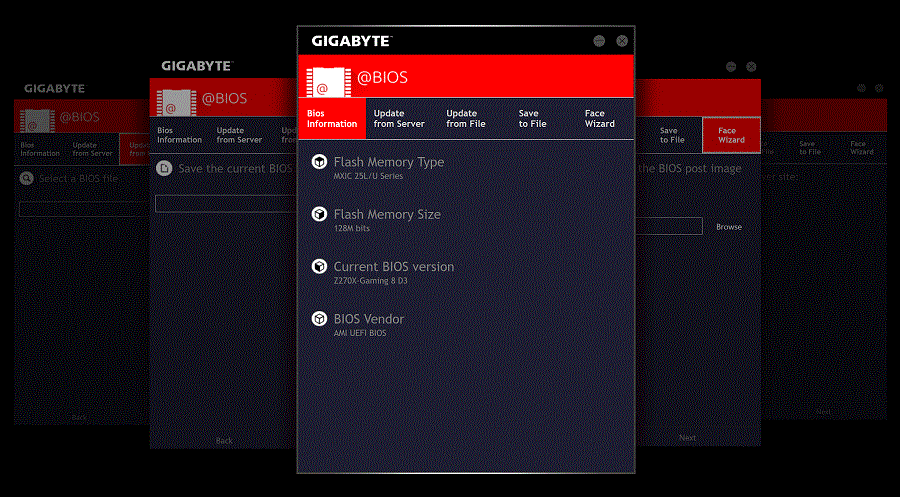Click the Current BIOS version heading

(x=394, y=266)
